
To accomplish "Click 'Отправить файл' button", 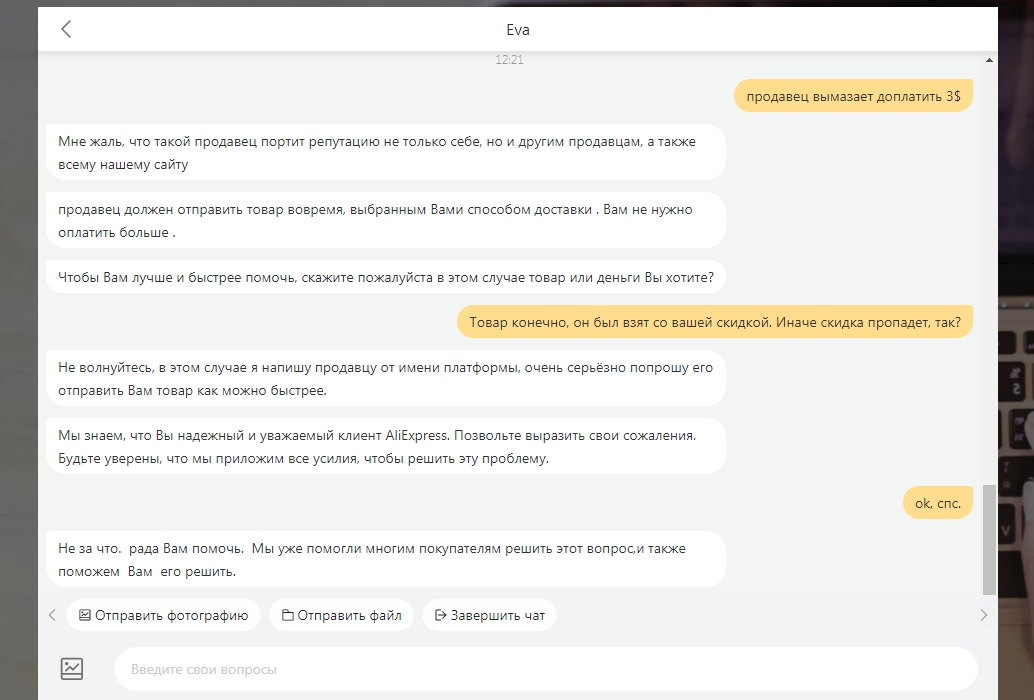I will 342,615.
